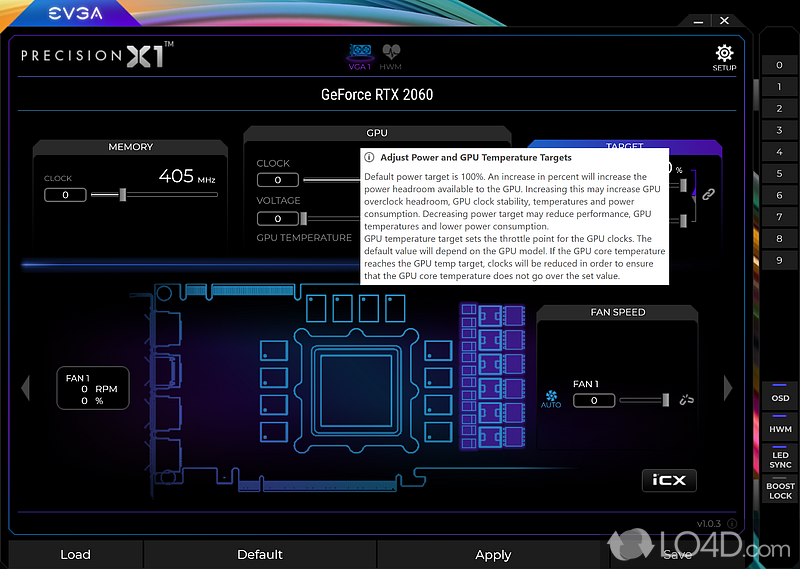The height and width of the screenshot is (569, 800).
Task: Open the Setup gear icon
Action: (724, 57)
